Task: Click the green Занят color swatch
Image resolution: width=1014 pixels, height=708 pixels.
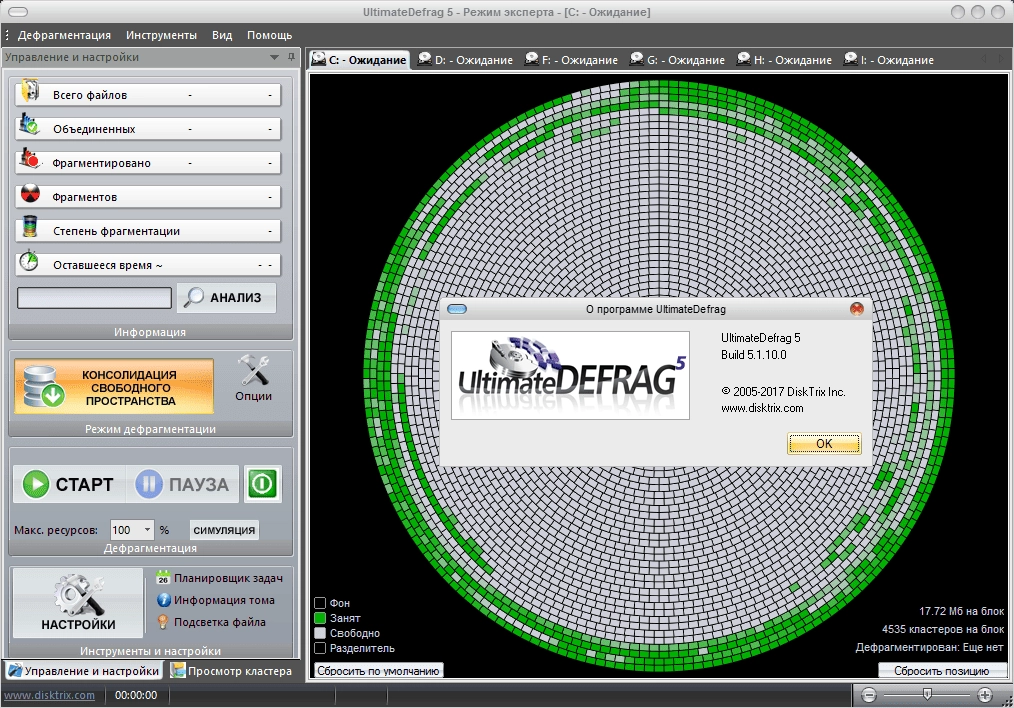Action: (319, 617)
